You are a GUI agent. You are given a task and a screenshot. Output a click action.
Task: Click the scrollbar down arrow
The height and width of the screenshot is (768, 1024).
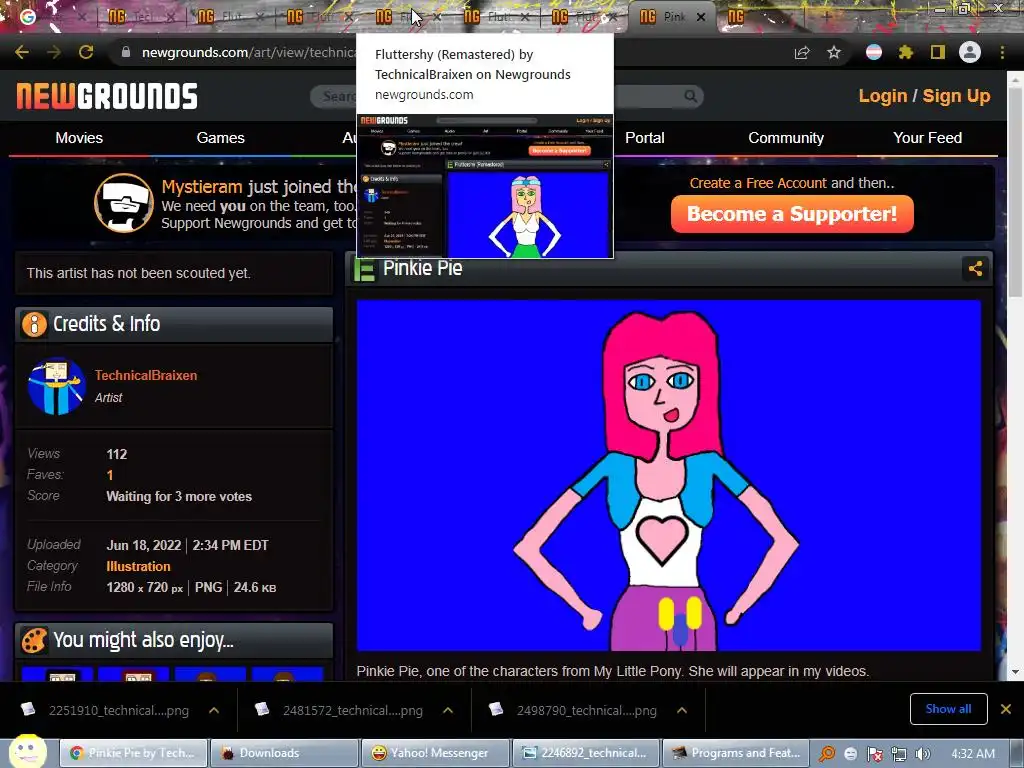pos(1015,672)
